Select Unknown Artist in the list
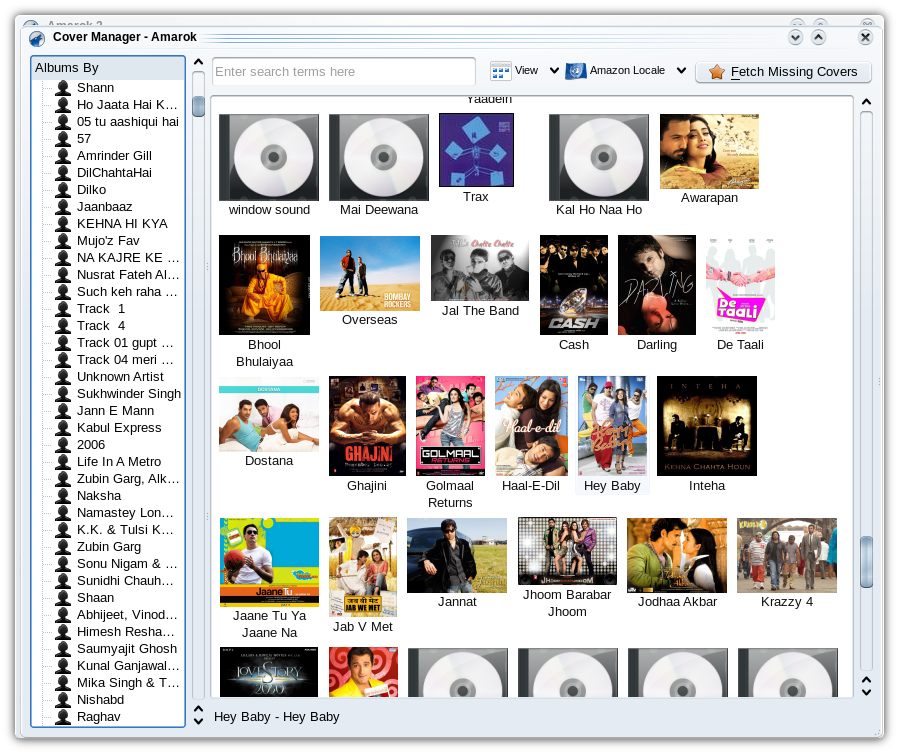899x754 pixels. pos(119,377)
